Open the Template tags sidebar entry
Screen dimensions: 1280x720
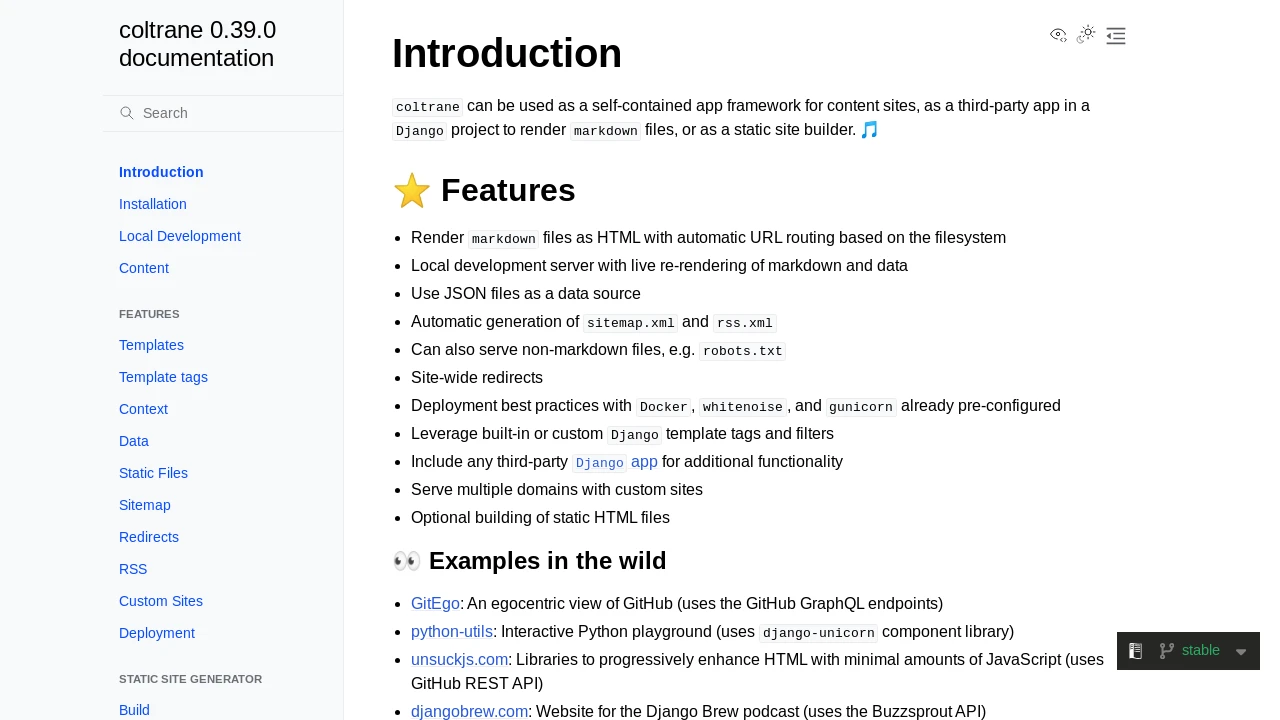163,377
